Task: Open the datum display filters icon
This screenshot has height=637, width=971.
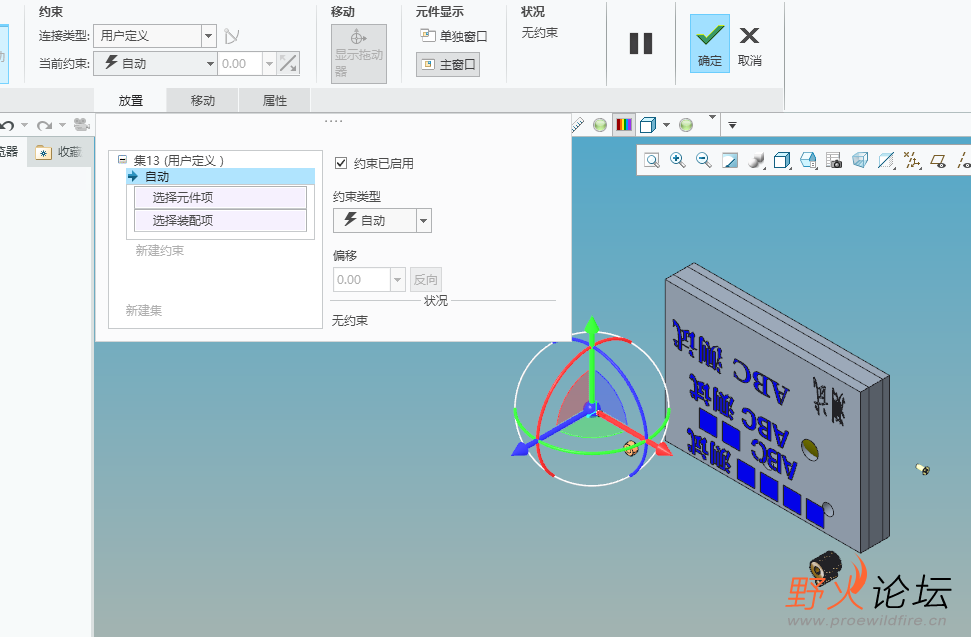Action: pyautogui.click(x=912, y=161)
